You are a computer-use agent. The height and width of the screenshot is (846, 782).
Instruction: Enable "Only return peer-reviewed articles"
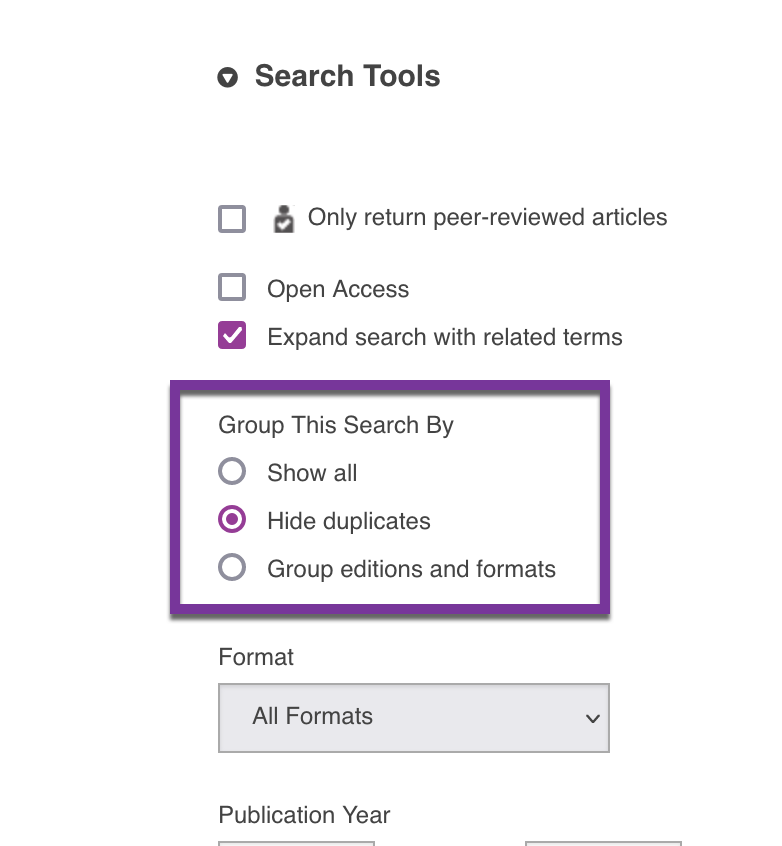point(231,217)
